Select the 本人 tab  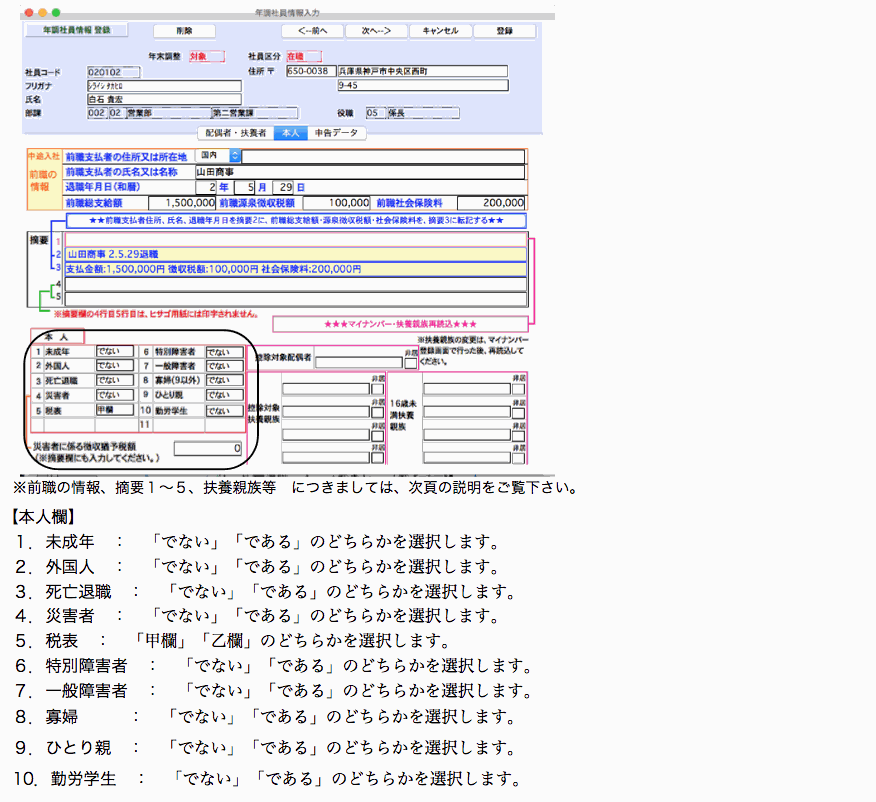(291, 133)
